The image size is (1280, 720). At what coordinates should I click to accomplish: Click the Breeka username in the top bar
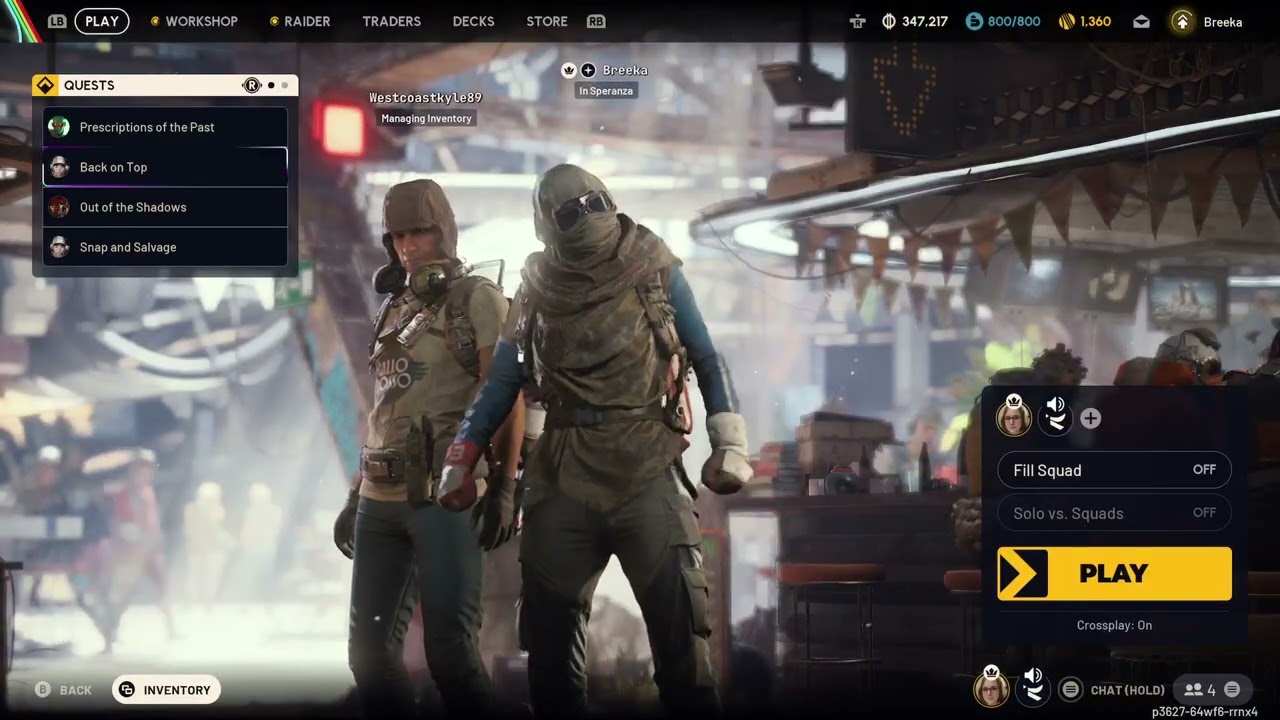point(1223,21)
